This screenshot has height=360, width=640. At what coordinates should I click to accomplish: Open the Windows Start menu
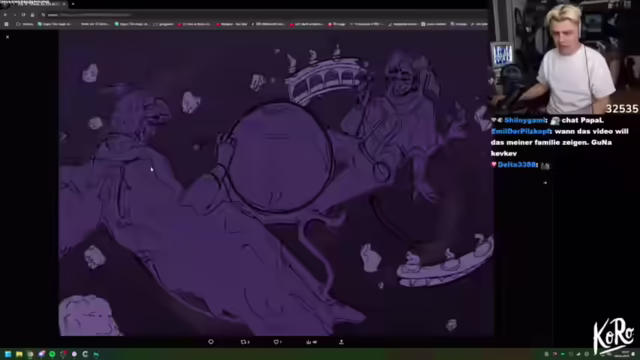[8, 354]
